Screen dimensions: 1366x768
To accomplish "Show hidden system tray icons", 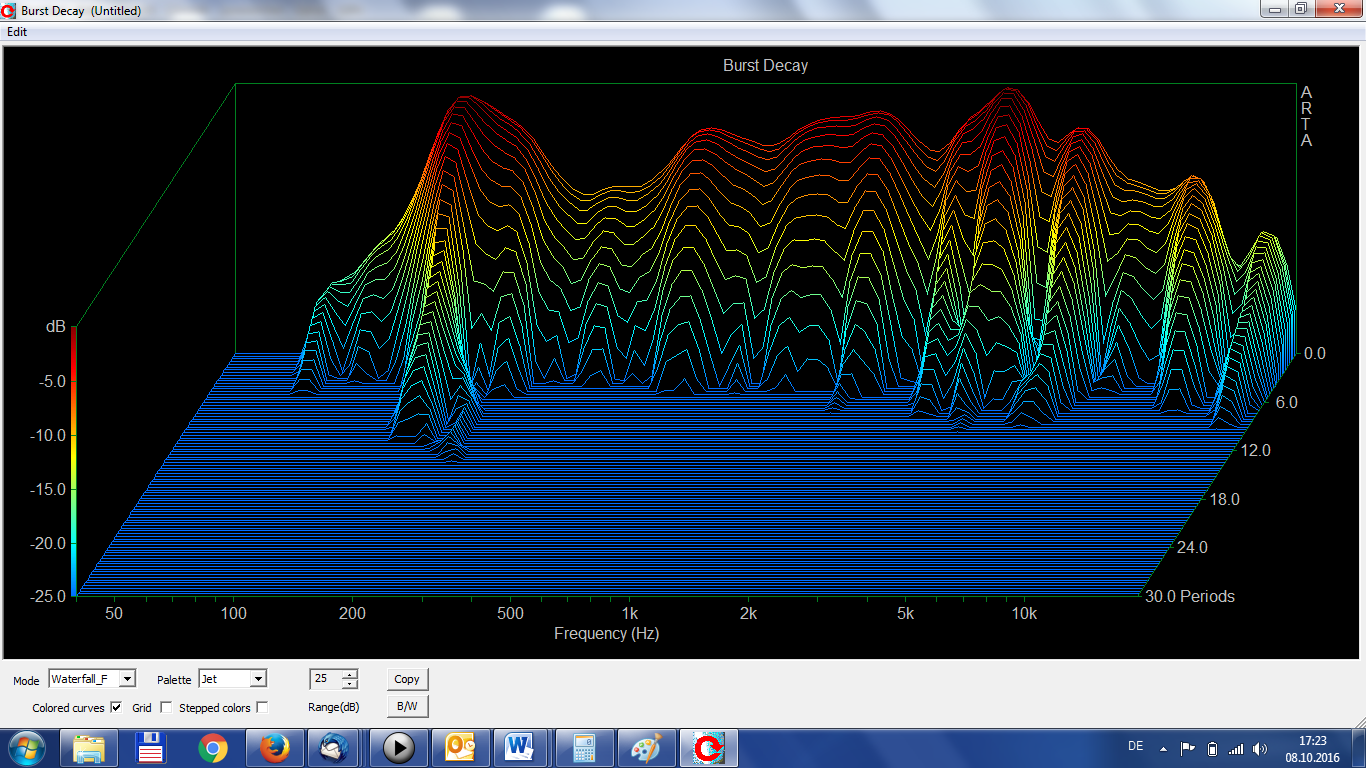I will click(x=1163, y=748).
